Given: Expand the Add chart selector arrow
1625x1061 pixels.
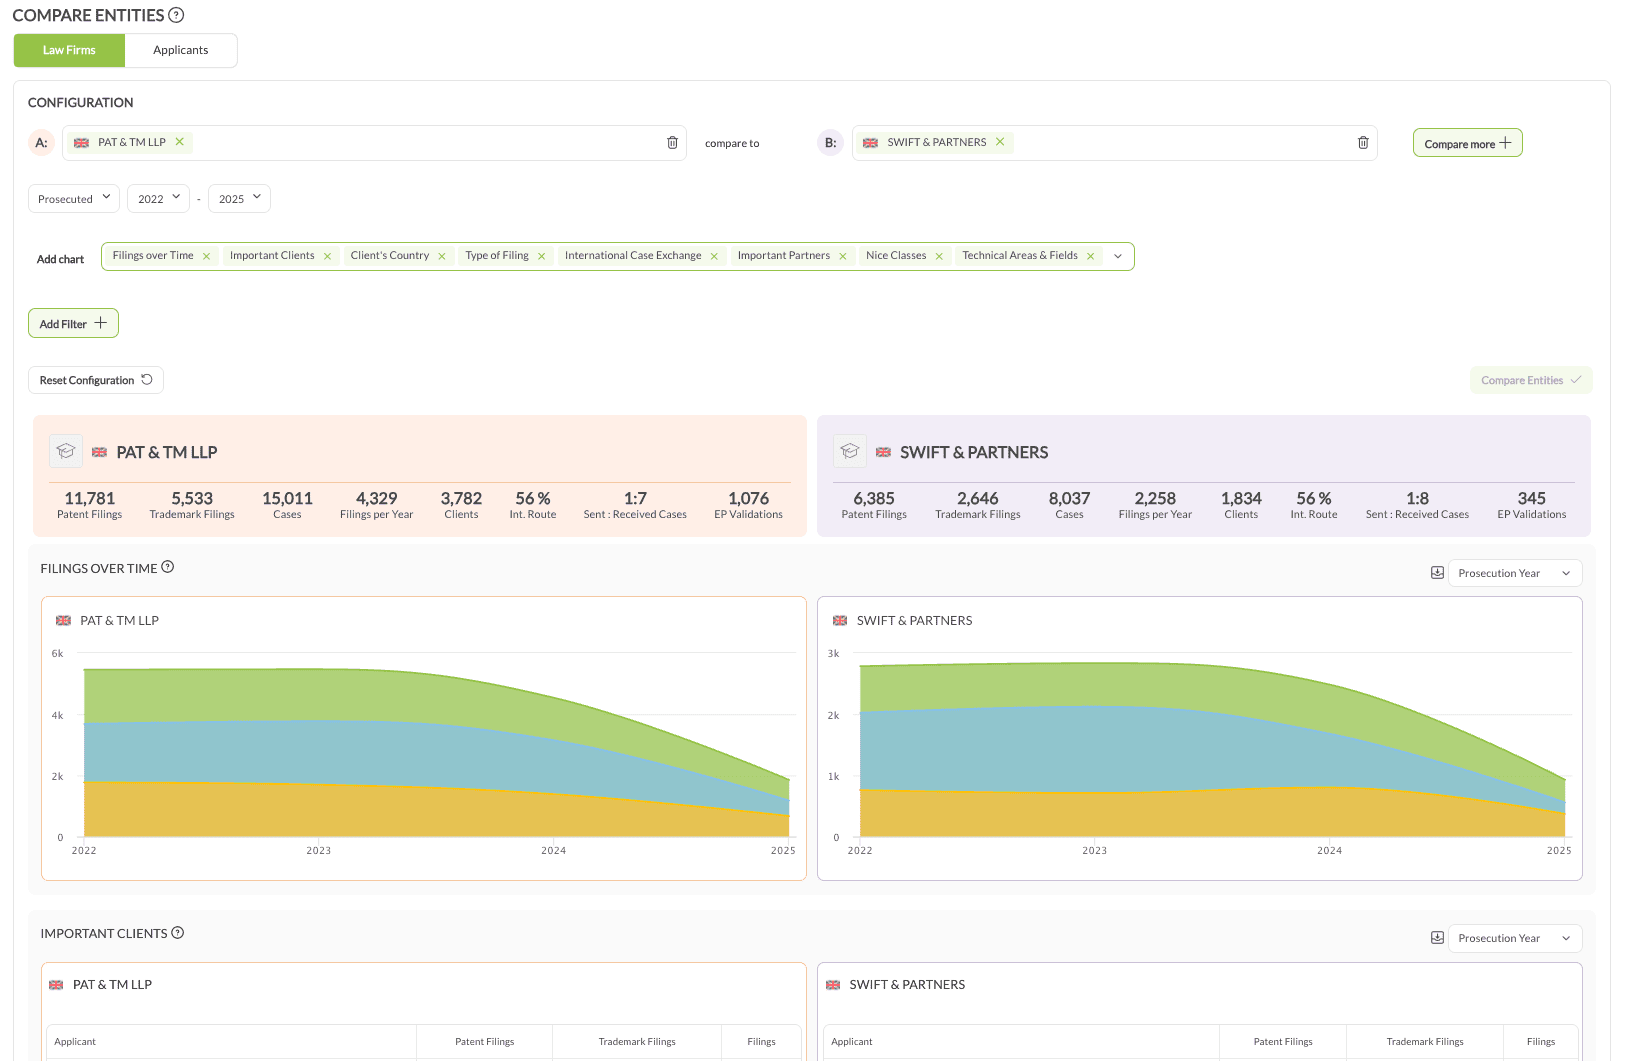Looking at the screenshot, I should pos(1118,256).
